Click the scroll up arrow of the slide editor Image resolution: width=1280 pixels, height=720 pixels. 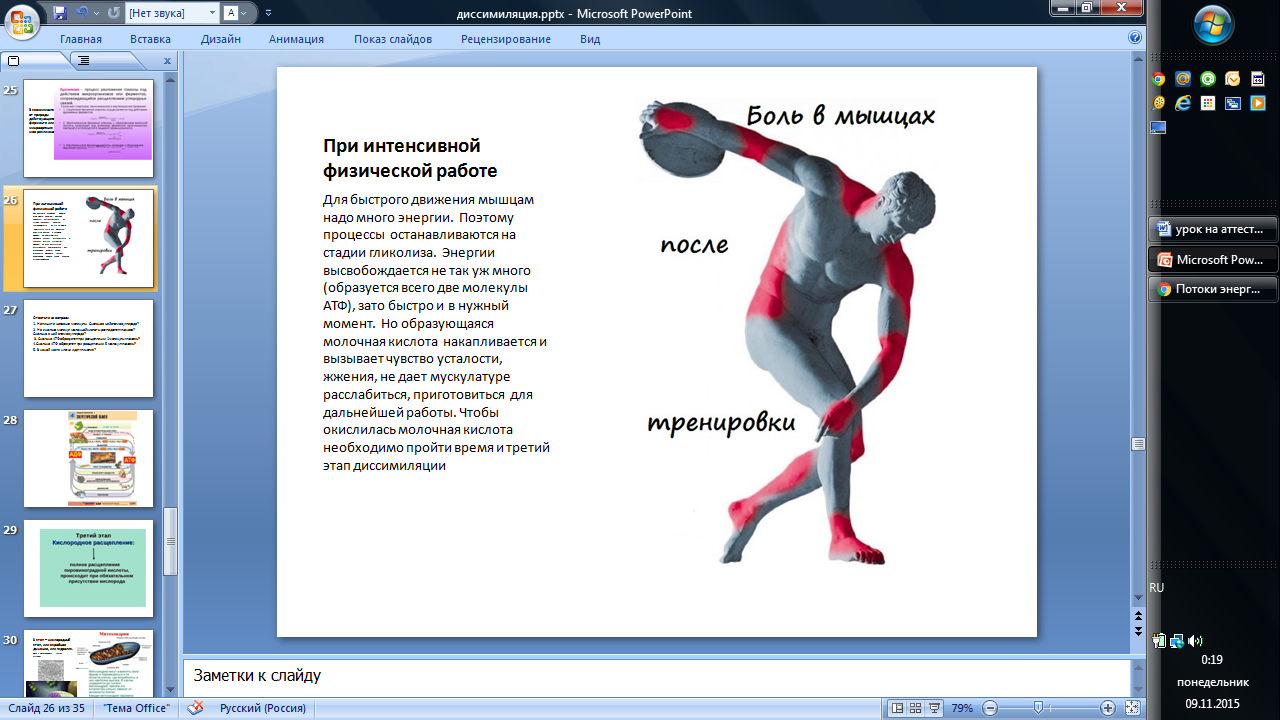tap(1137, 61)
